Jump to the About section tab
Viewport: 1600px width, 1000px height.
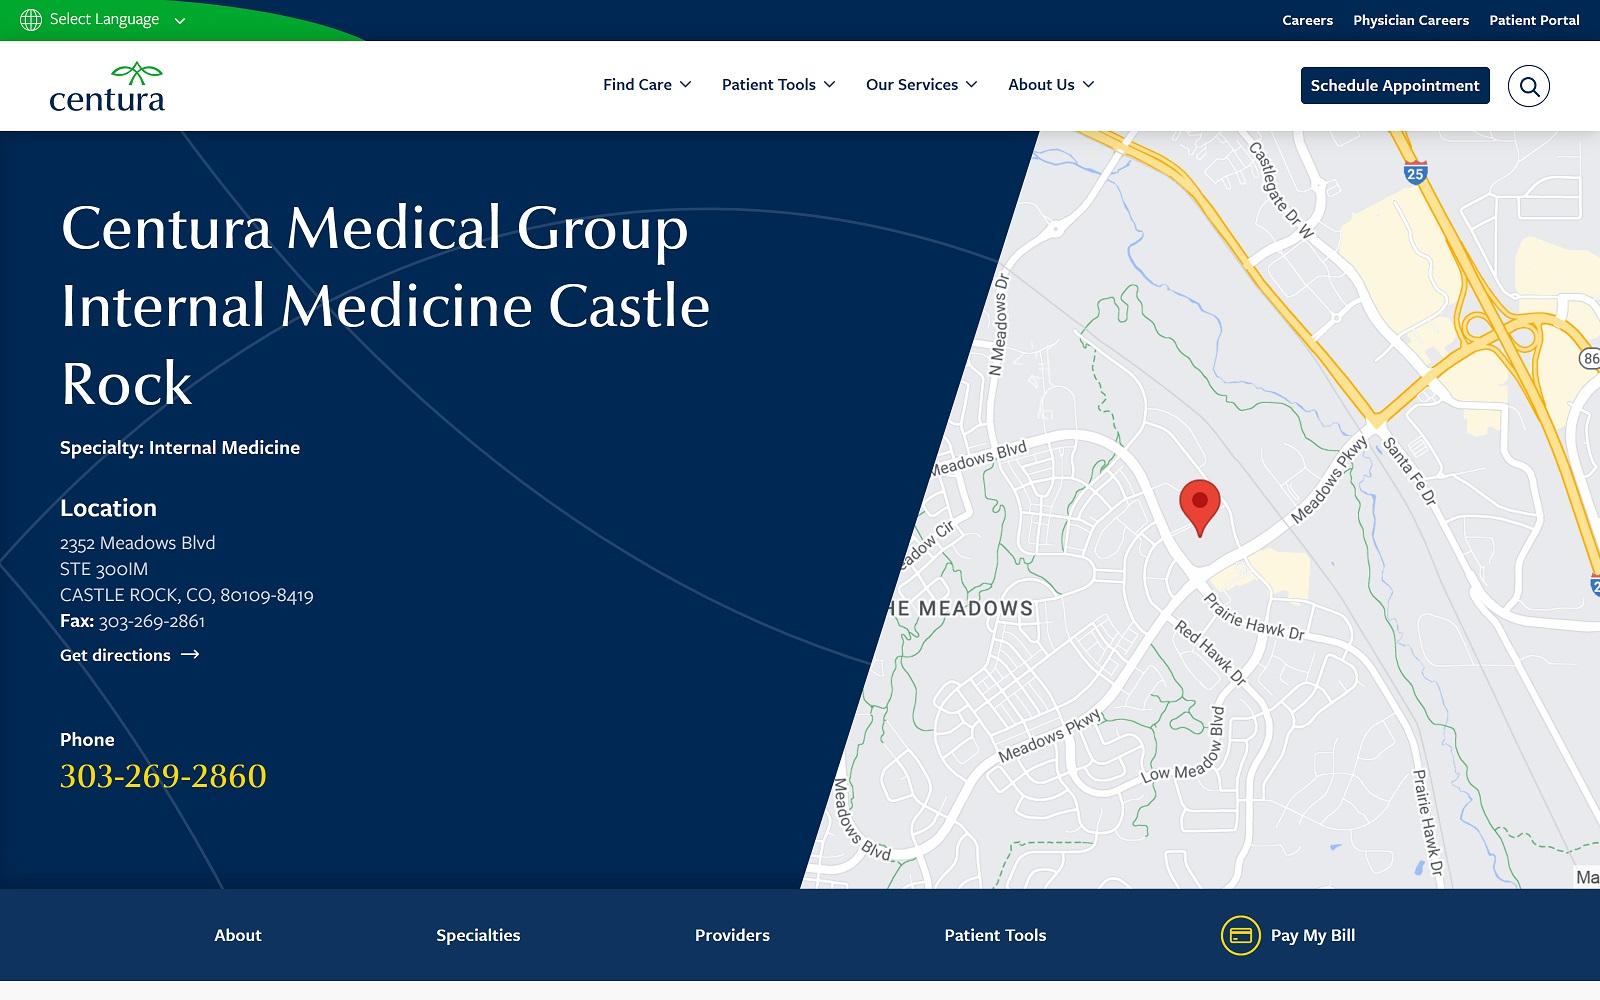tap(238, 935)
